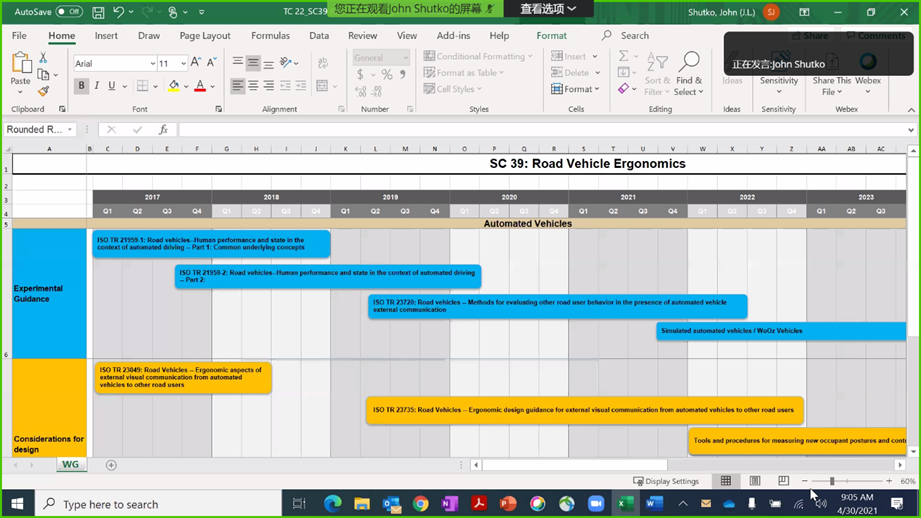Click the Display Settings button

coord(666,481)
